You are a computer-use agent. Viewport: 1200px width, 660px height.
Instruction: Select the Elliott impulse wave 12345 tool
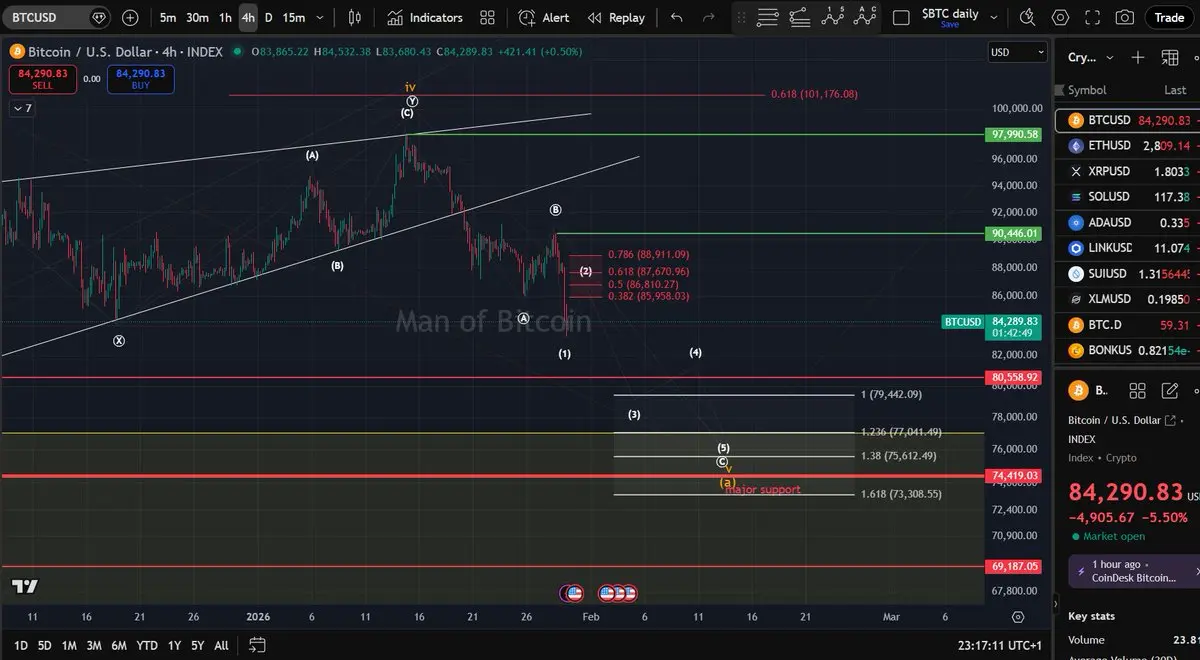pos(833,17)
